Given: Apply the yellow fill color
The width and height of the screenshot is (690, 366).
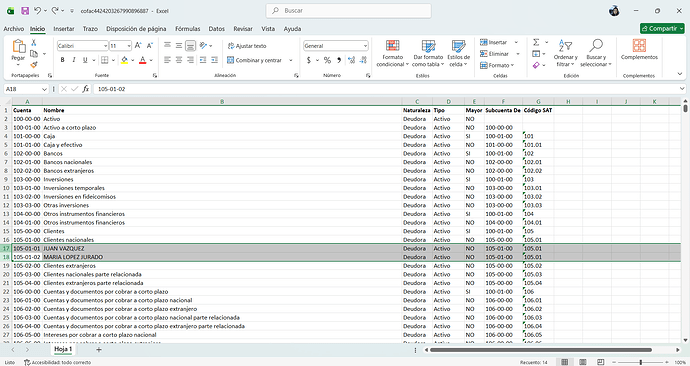Looking at the screenshot, I should (125, 60).
